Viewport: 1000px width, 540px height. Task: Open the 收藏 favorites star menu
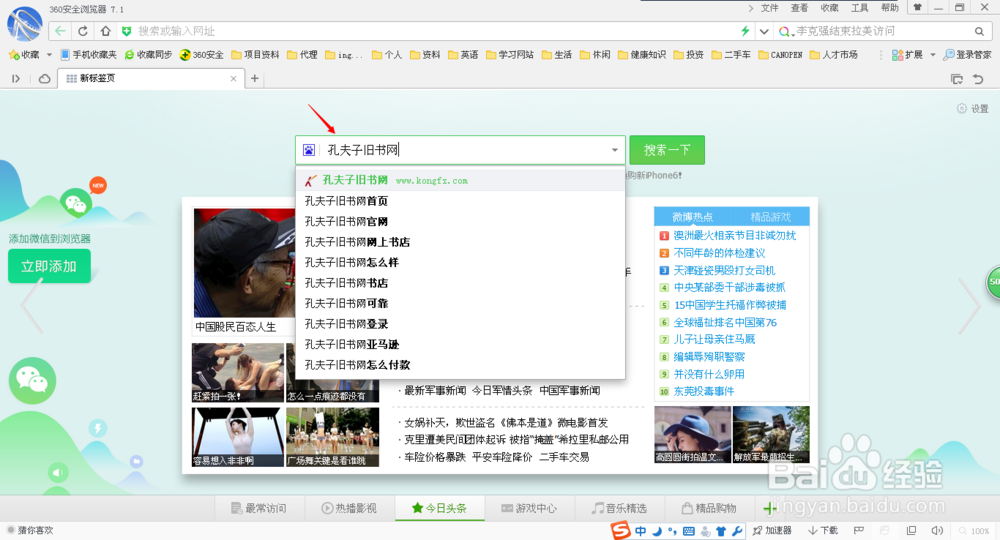coord(24,55)
